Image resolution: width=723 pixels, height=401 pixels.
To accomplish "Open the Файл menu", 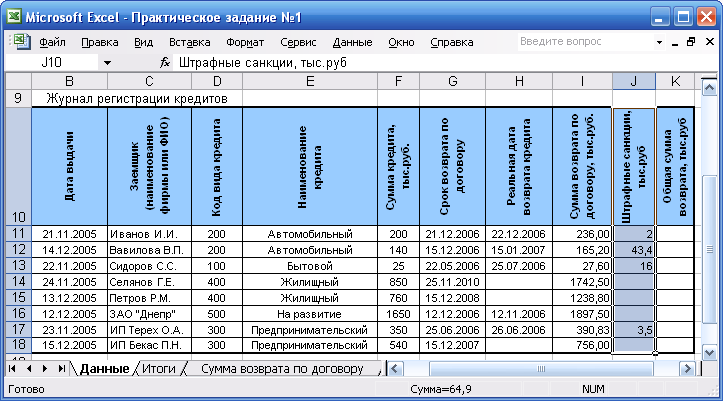I will [x=52, y=42].
